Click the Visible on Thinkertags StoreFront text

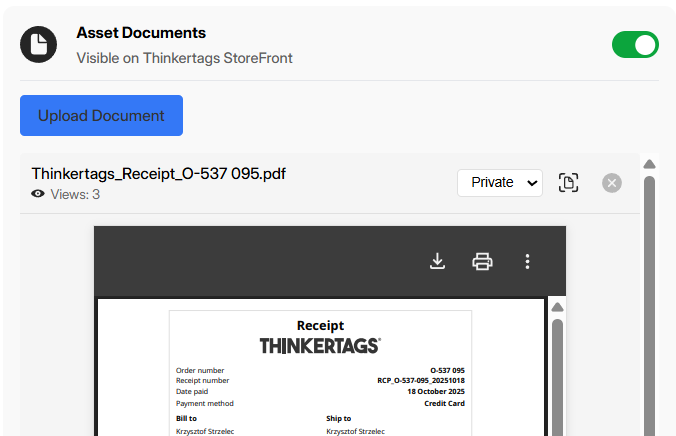(x=184, y=58)
